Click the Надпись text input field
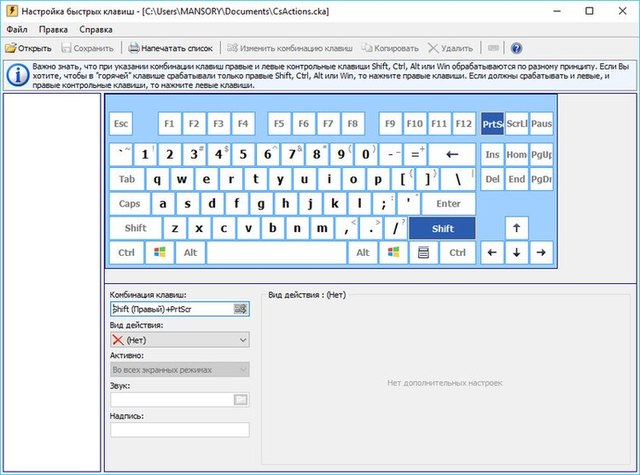Viewport: 640px width, 475px height. pos(180,430)
